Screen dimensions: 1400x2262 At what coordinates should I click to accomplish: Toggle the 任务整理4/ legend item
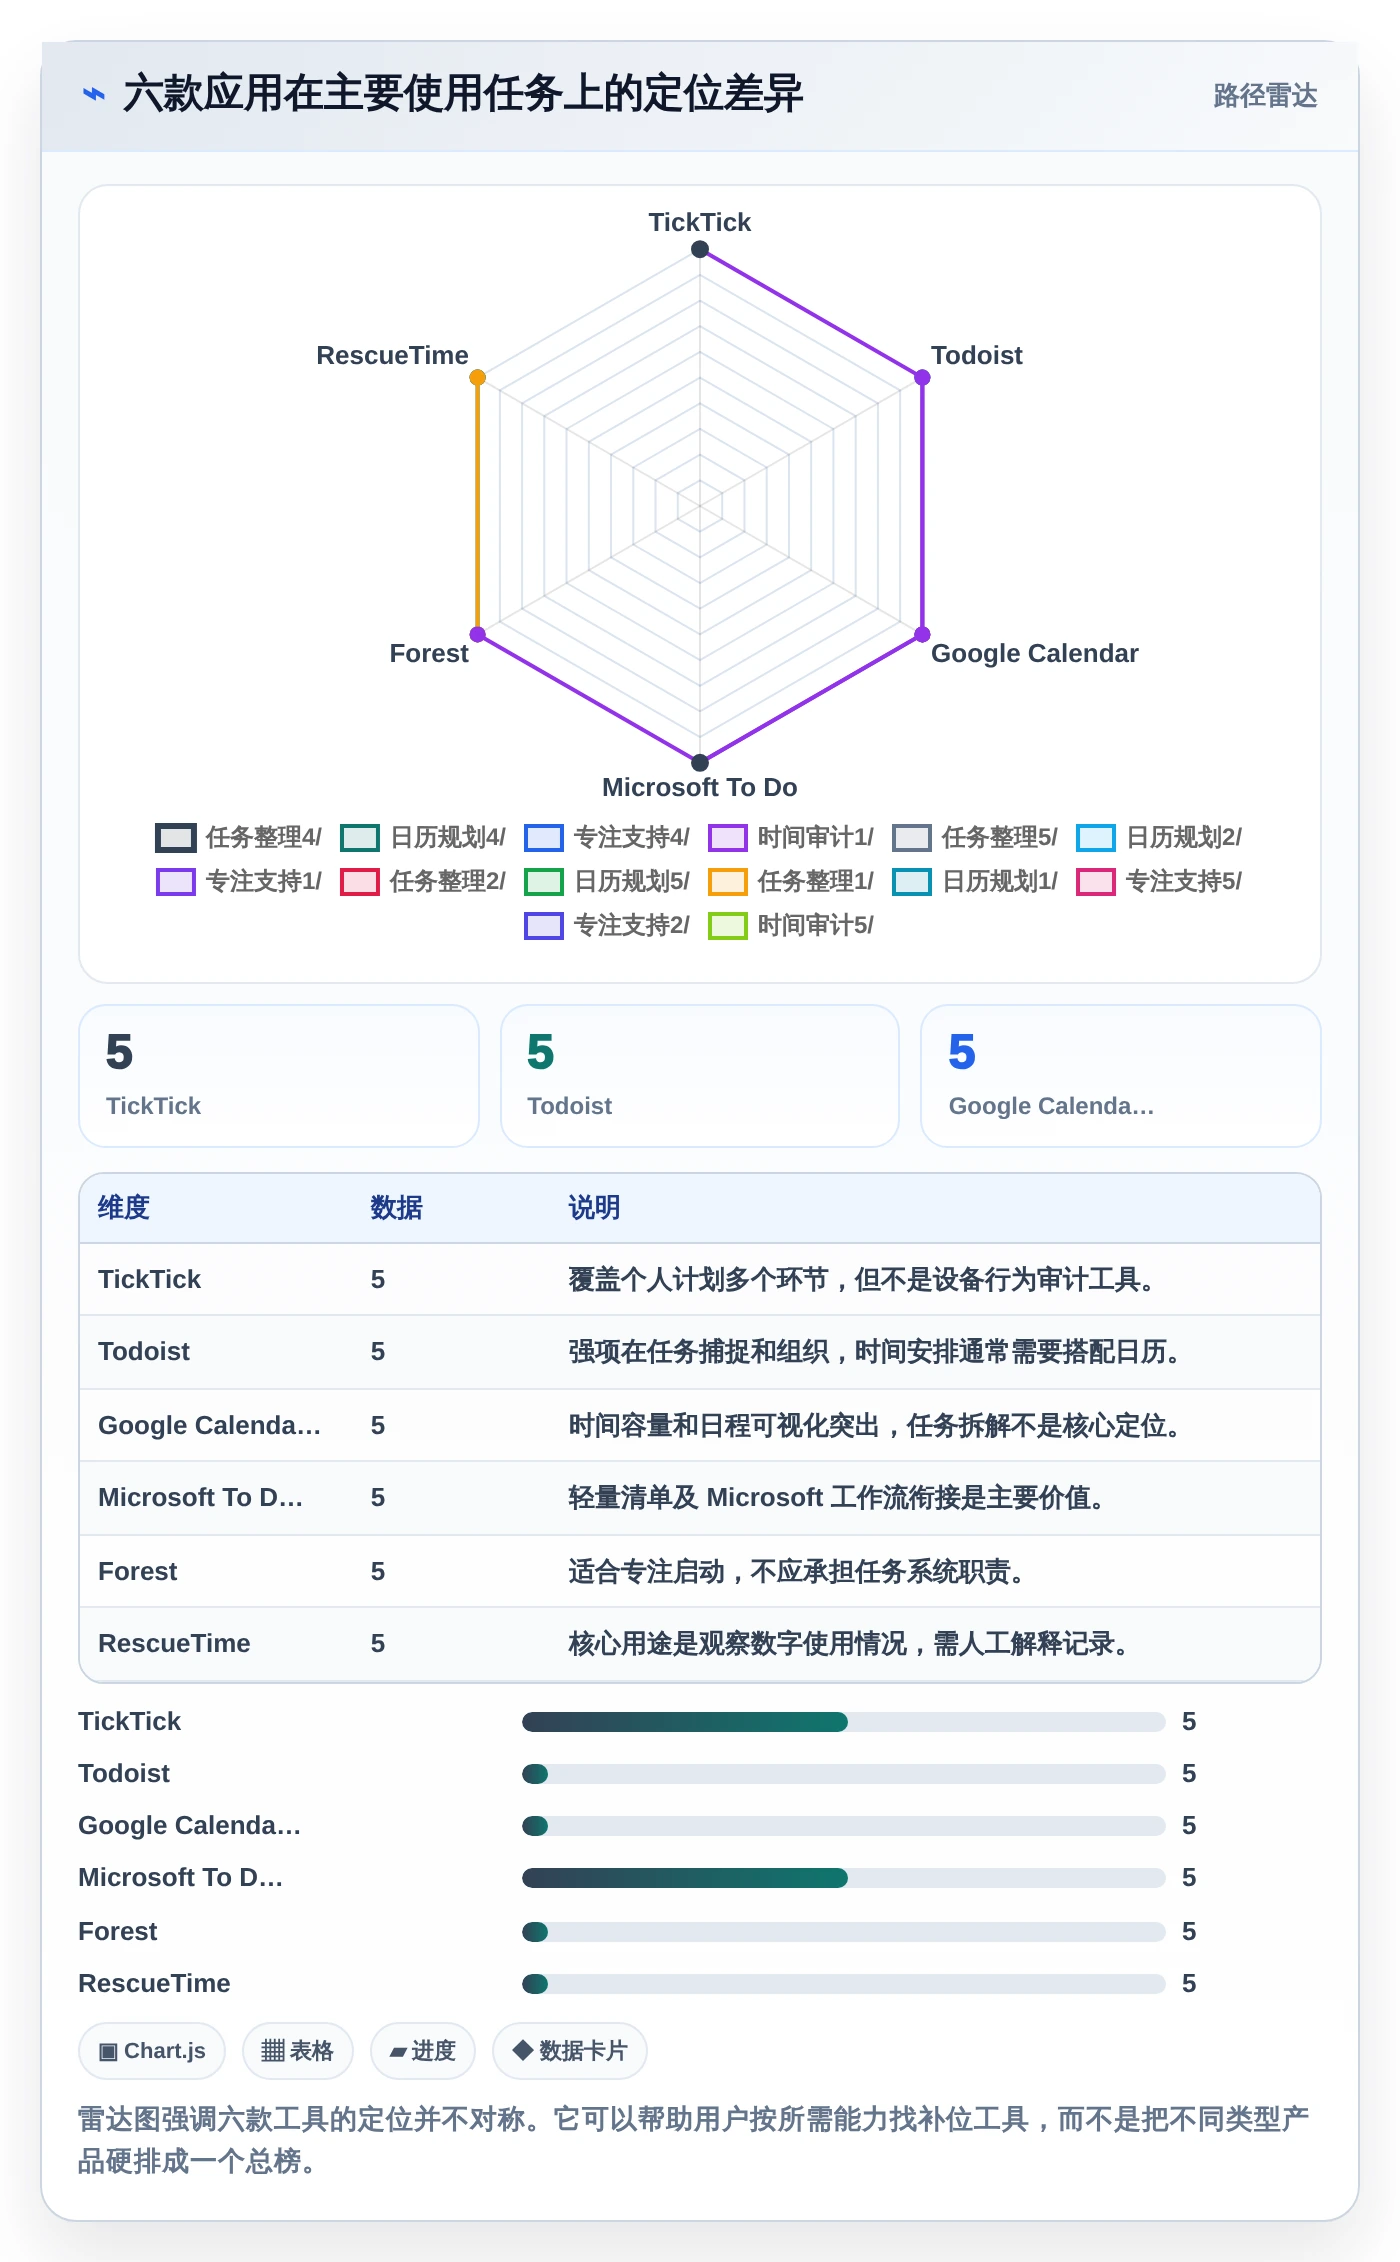pyautogui.click(x=239, y=837)
